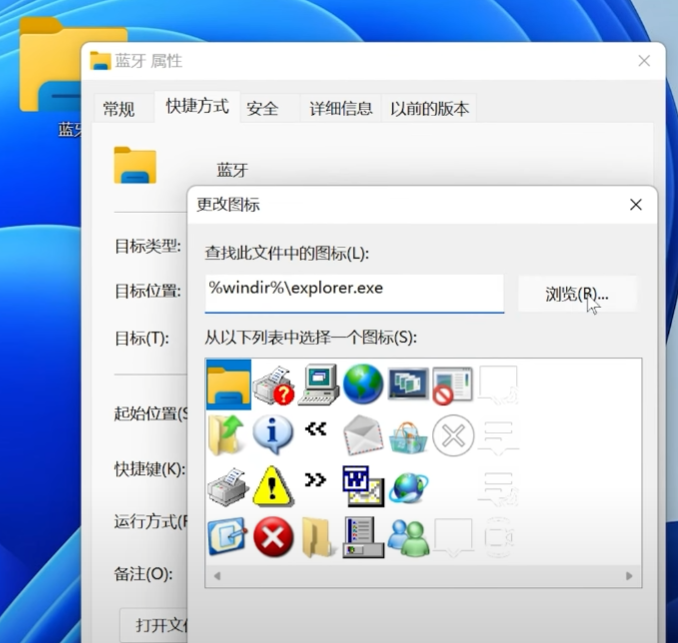Image resolution: width=678 pixels, height=643 pixels.
Task: Close the 更改图标 dialog
Action: (636, 205)
